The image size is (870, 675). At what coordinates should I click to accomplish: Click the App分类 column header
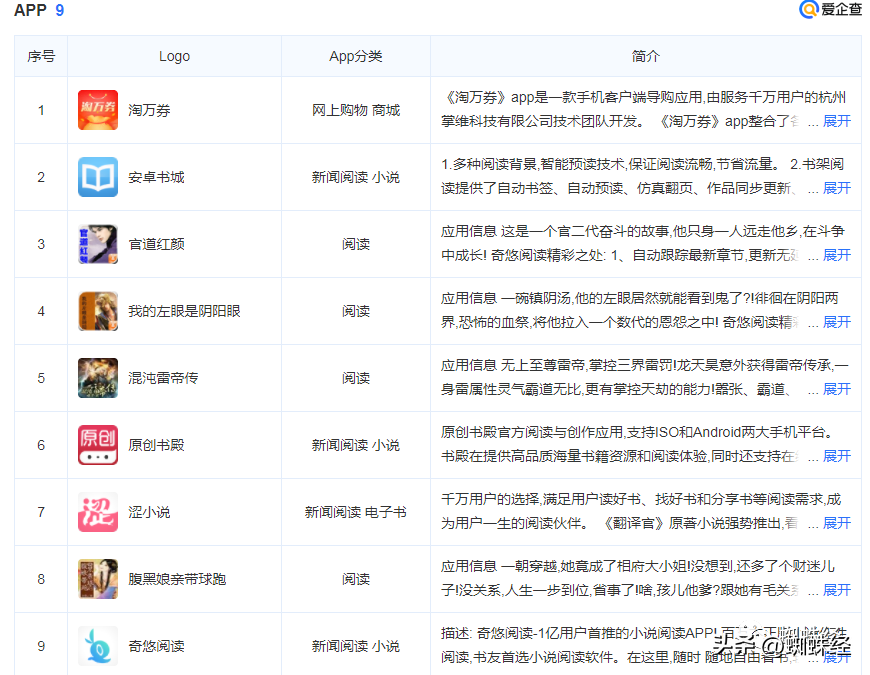coord(356,56)
